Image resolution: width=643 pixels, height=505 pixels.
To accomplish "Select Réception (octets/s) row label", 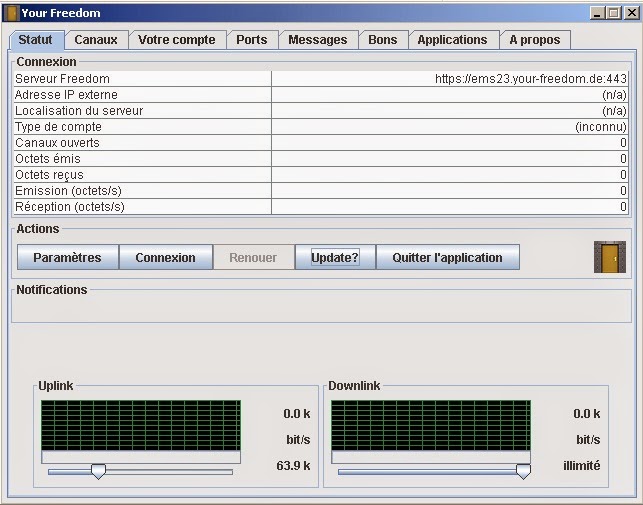I will coord(70,207).
